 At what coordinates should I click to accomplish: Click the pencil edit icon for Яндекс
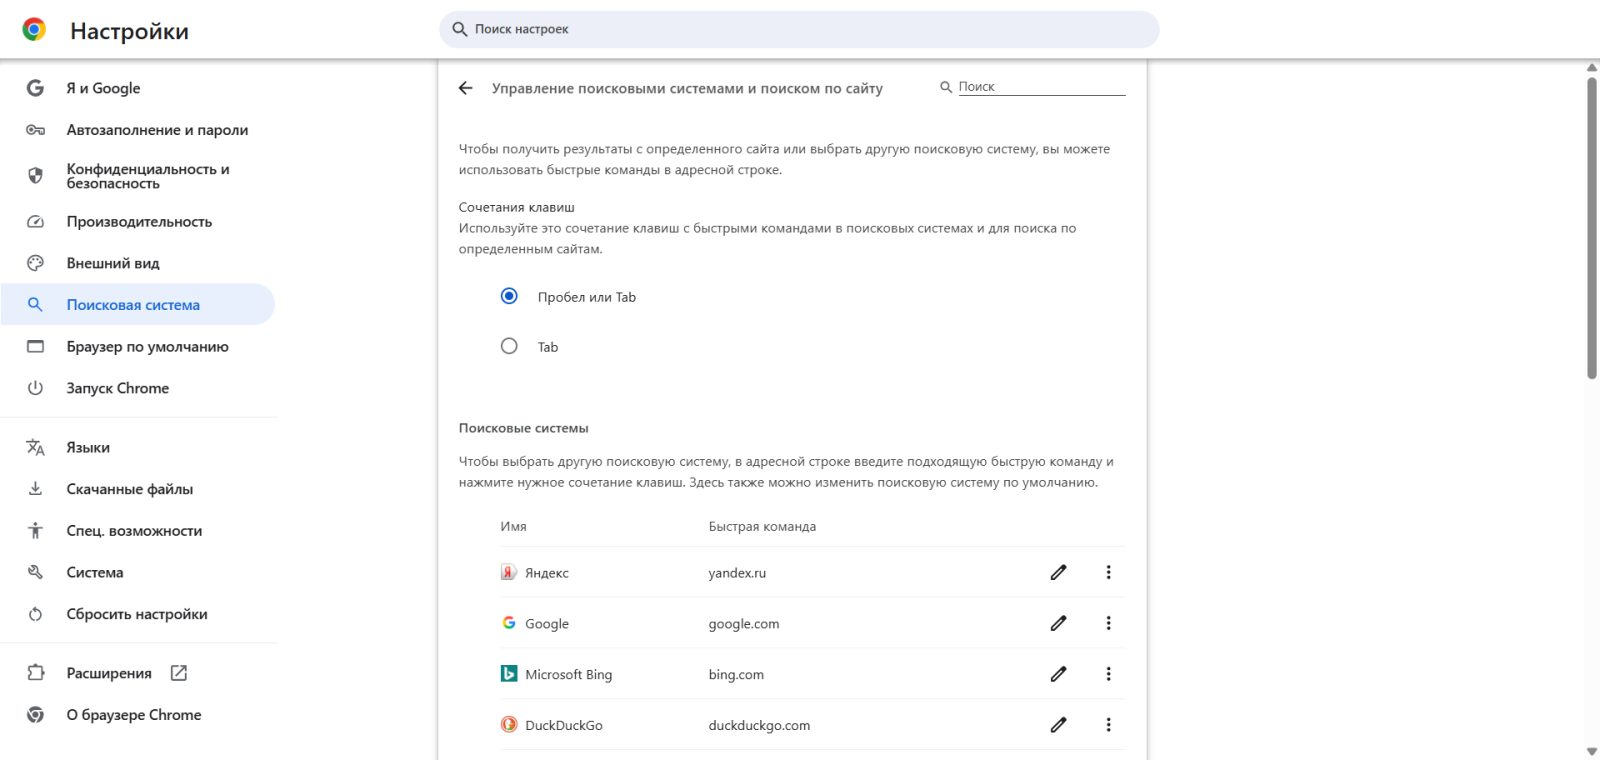point(1058,572)
